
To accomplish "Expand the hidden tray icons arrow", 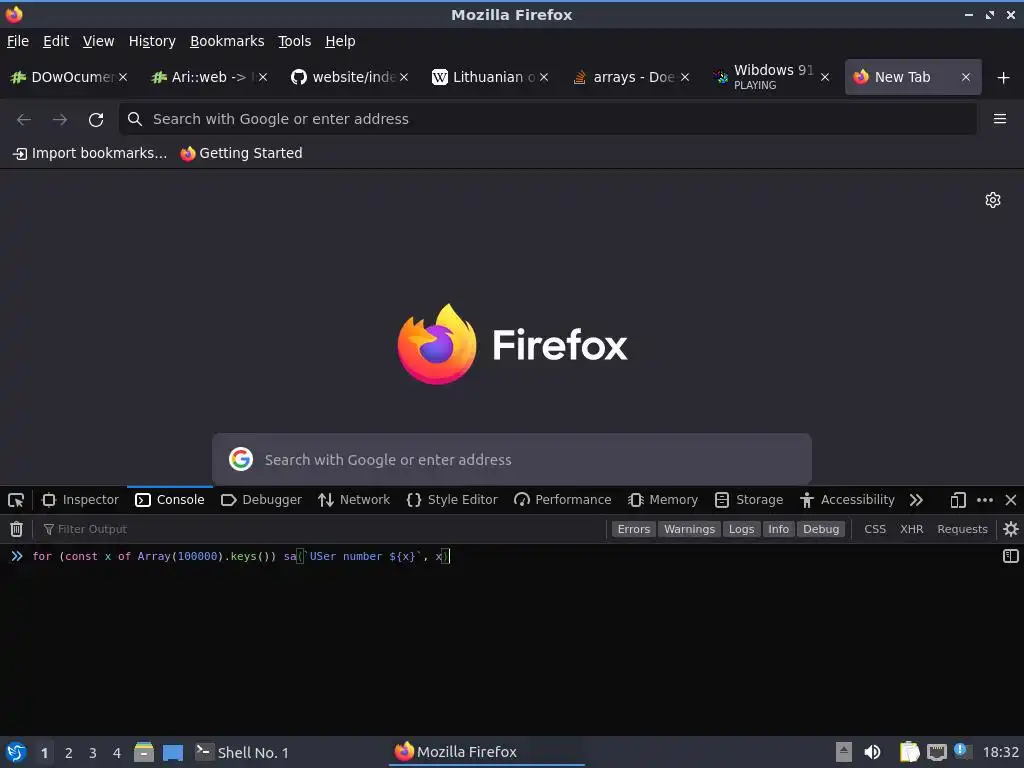I will (x=844, y=752).
